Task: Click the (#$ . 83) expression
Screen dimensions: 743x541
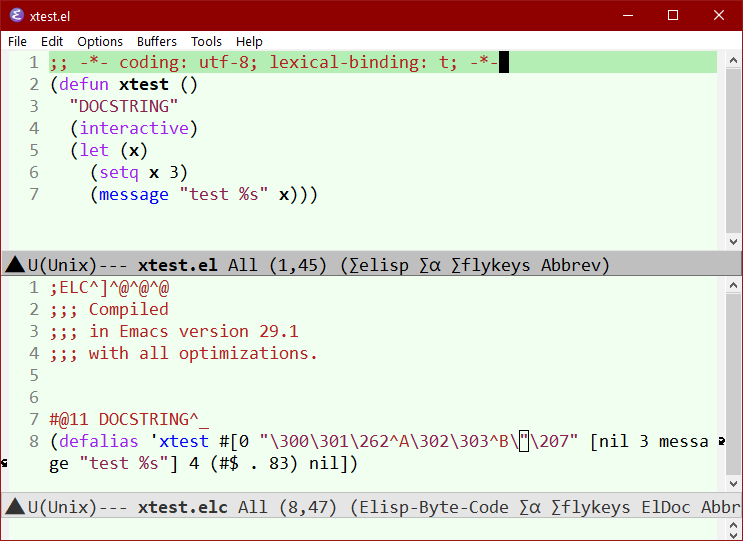Action: pyautogui.click(x=254, y=463)
